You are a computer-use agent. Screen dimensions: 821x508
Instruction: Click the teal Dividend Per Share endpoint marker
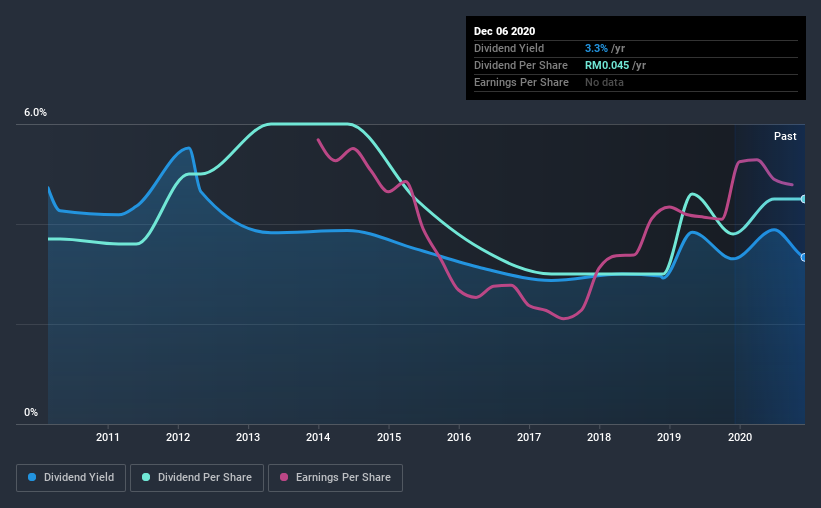point(803,199)
